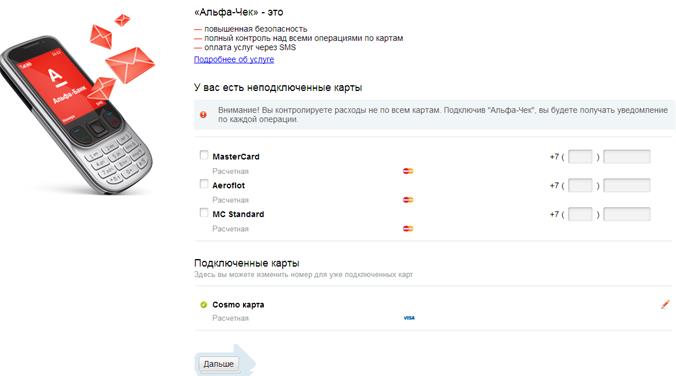Screen dimensions: 676x376
Task: Open the Подробнее об услуге link
Action: coord(234,60)
